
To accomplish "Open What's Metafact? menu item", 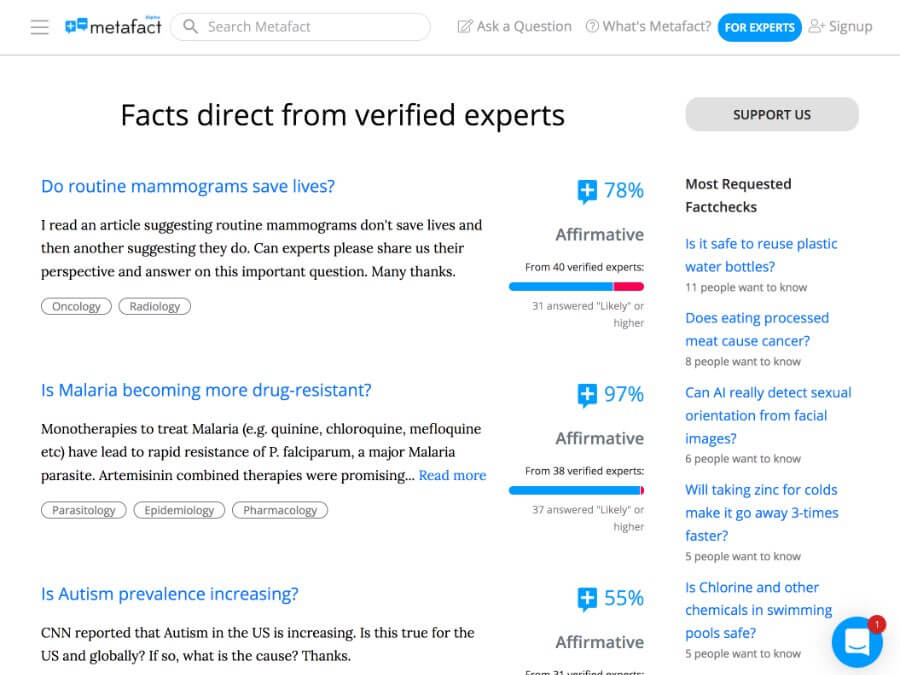I will point(648,27).
